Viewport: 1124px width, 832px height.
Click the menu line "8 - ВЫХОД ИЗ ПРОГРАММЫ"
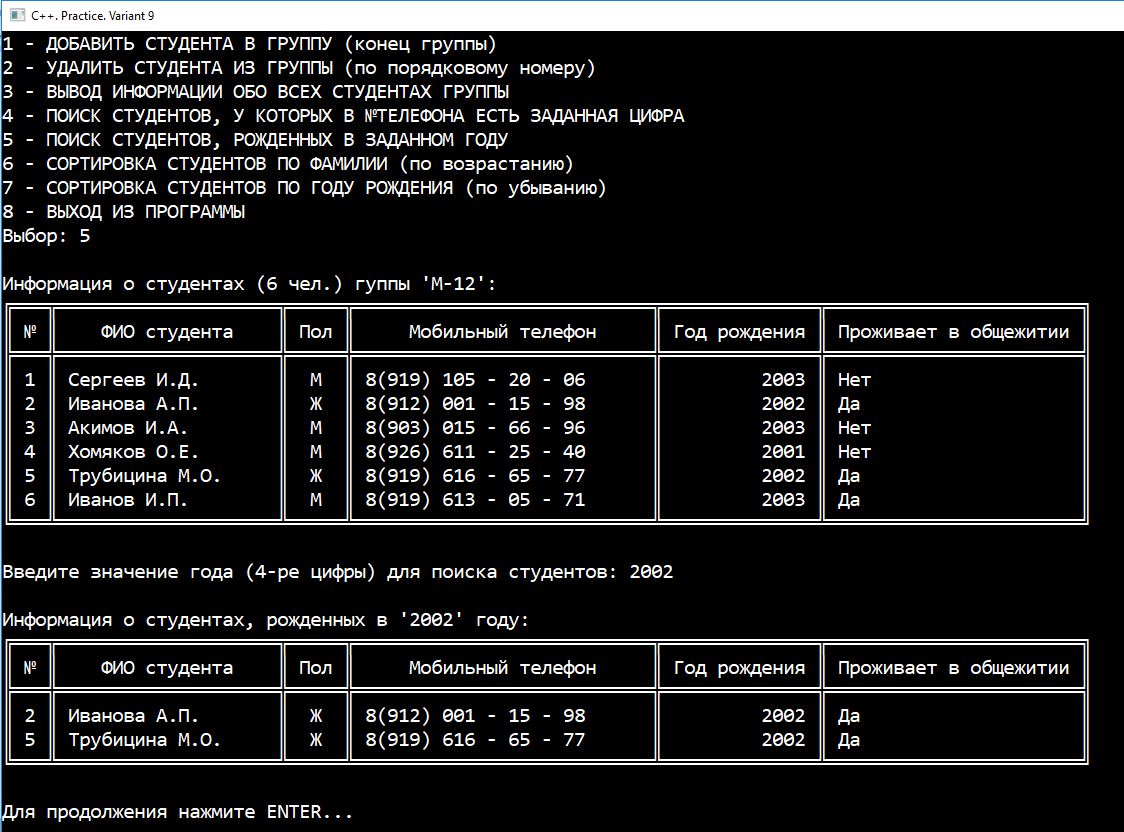pos(124,212)
